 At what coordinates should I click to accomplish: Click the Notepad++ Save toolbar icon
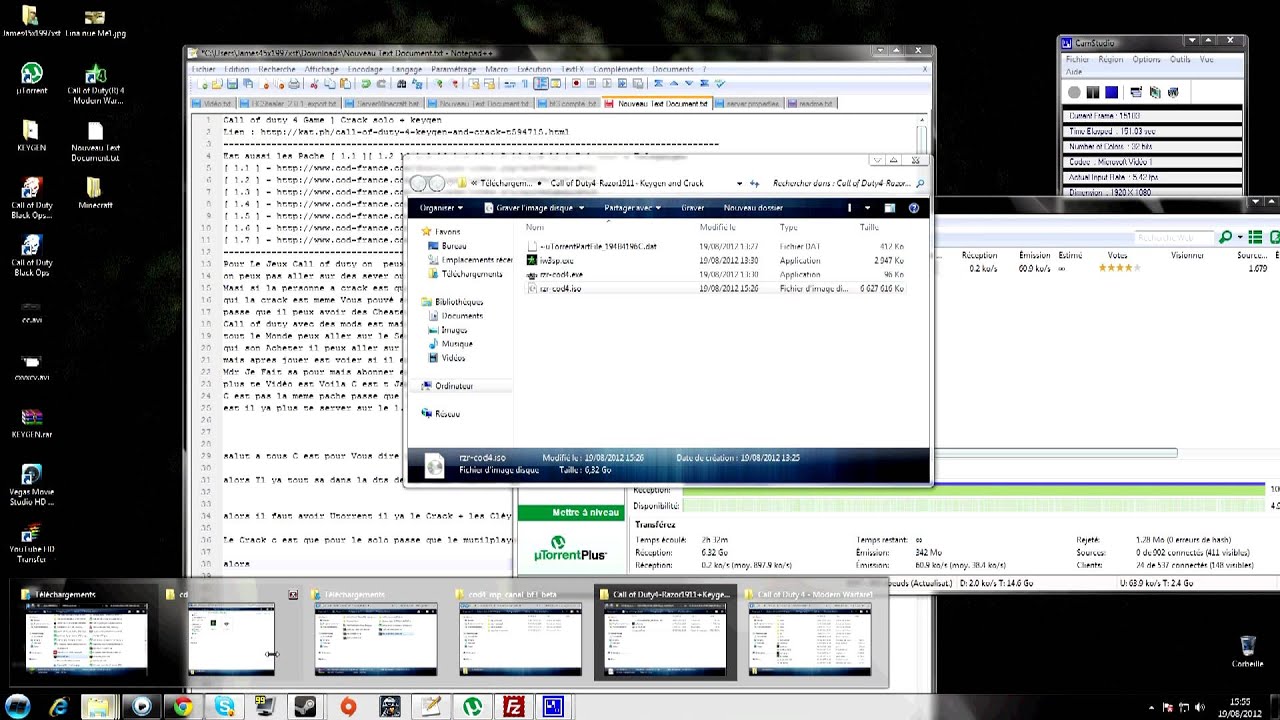point(233,84)
